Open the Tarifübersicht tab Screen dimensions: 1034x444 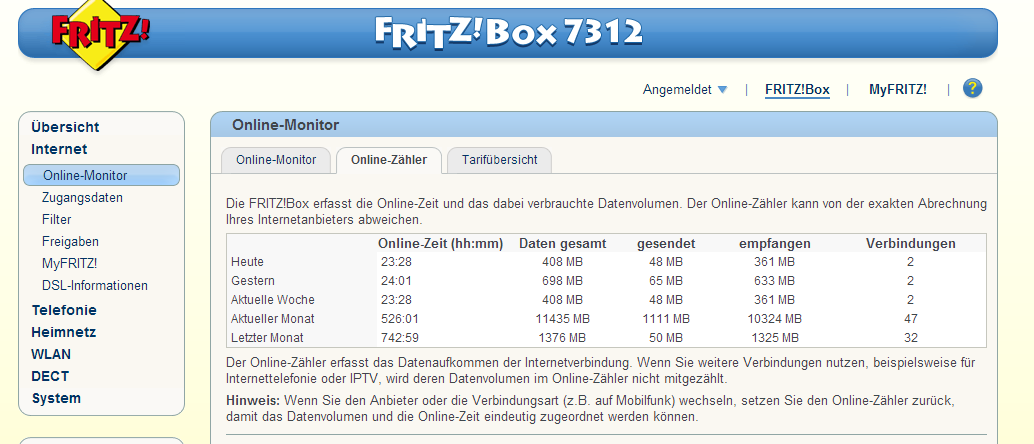(499, 160)
